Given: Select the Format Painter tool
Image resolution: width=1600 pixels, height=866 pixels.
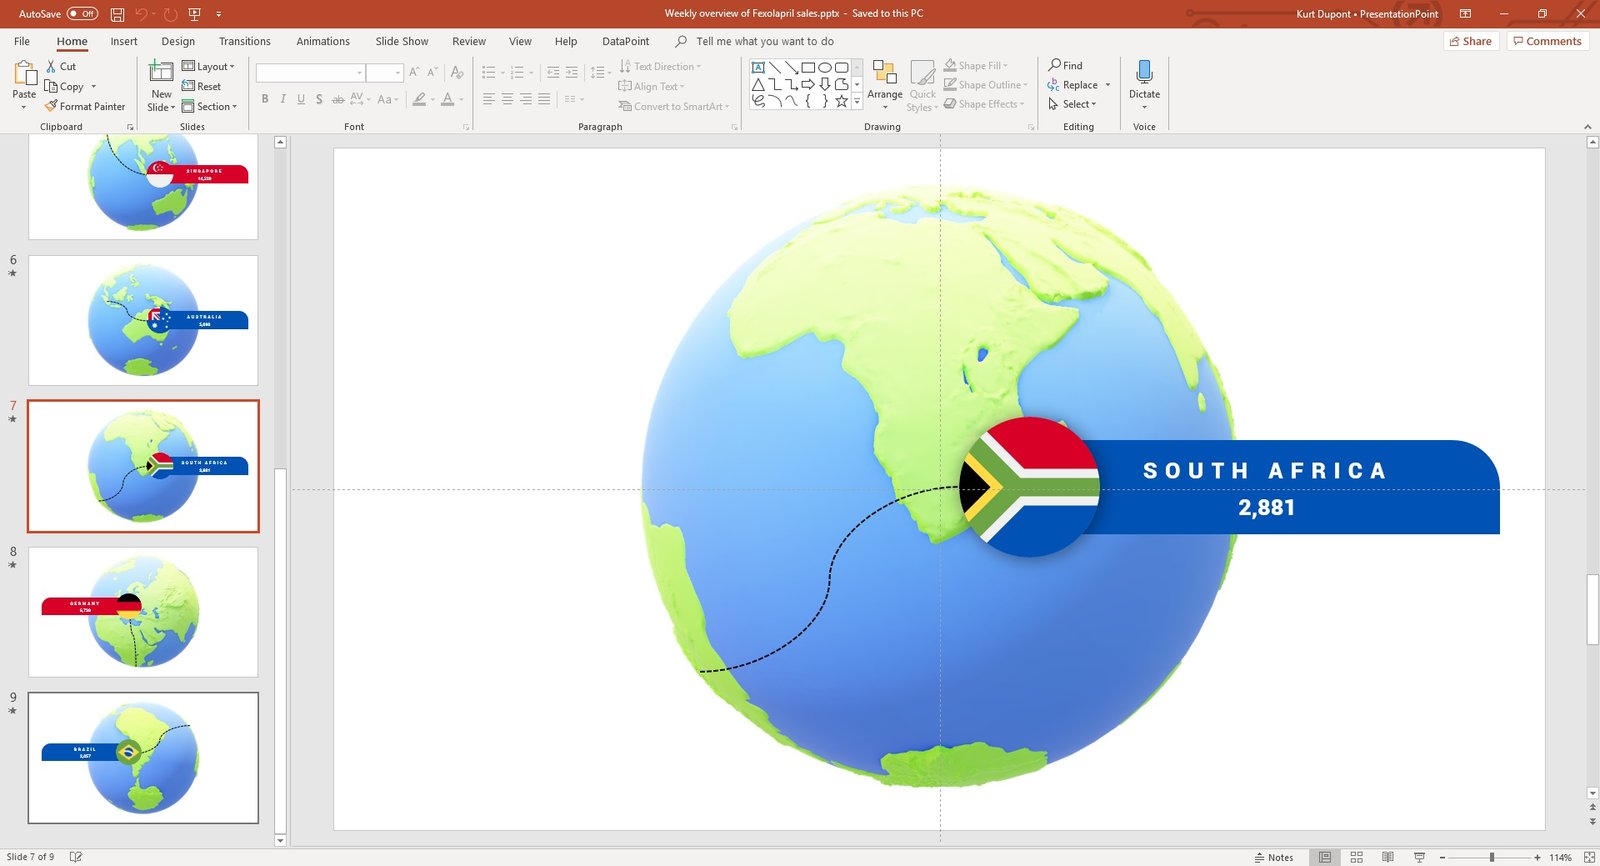Looking at the screenshot, I should tap(85, 106).
